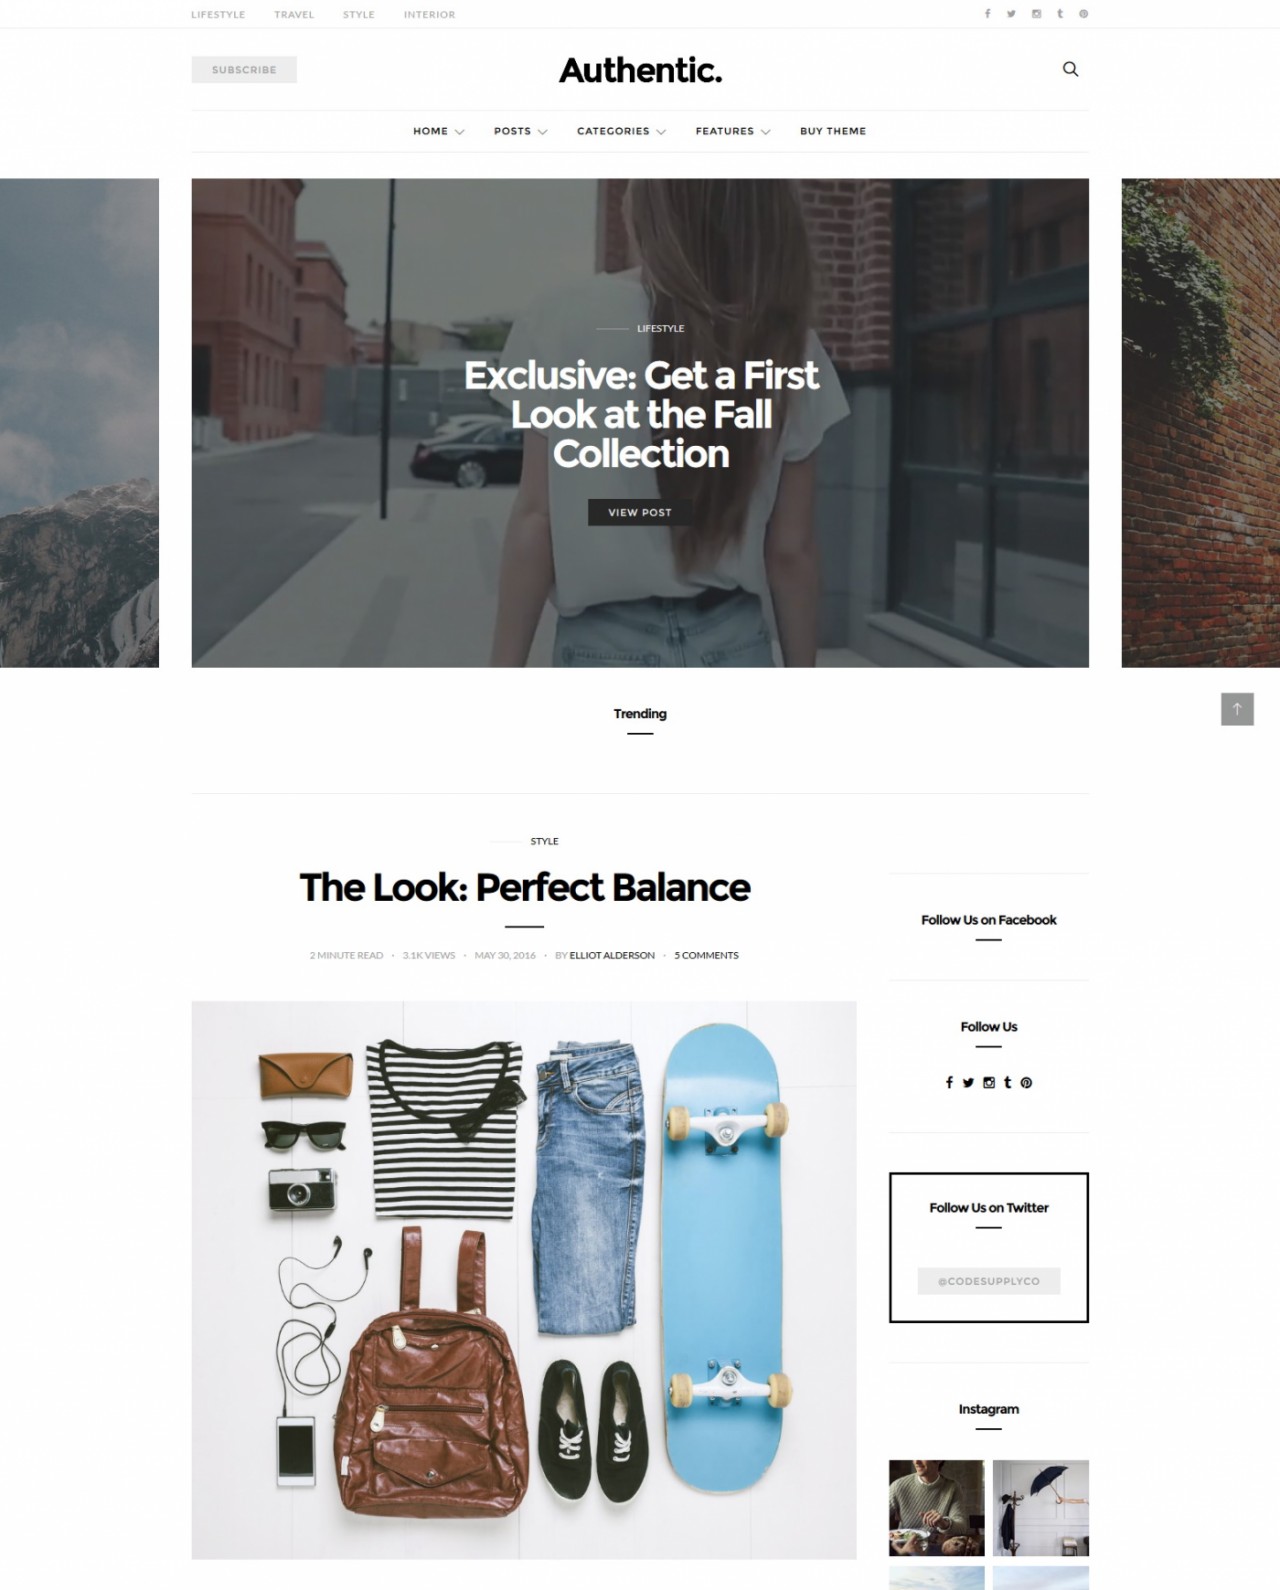This screenshot has width=1280, height=1590.
Task: Click the View Post button
Action: click(x=640, y=512)
